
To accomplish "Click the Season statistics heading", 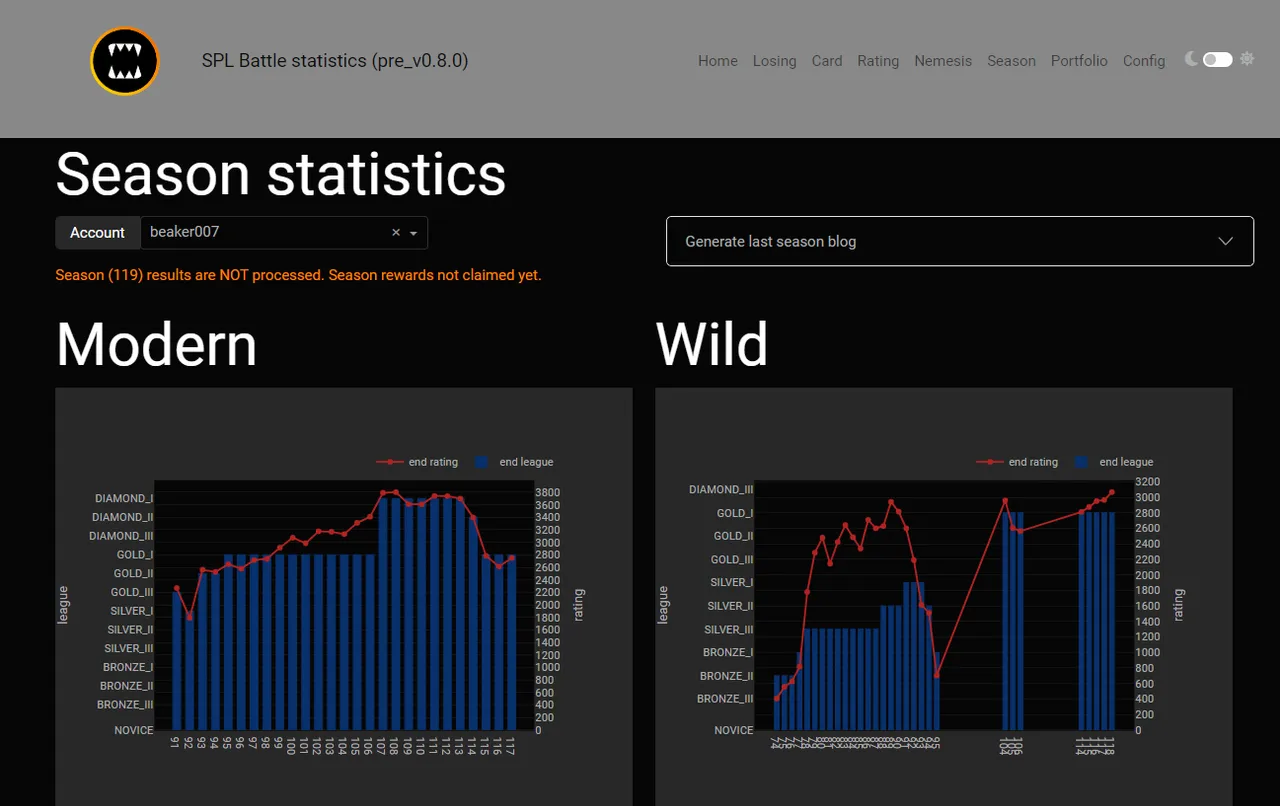I will pyautogui.click(x=281, y=174).
